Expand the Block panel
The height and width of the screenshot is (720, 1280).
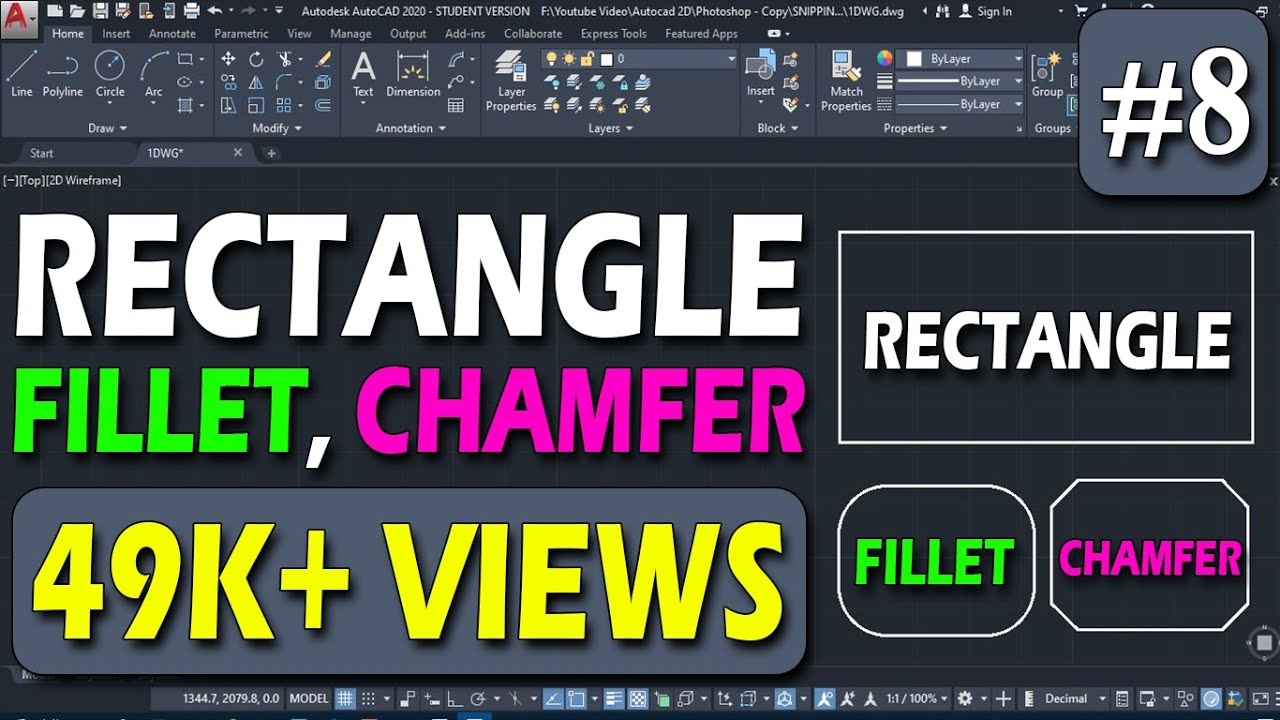click(778, 128)
